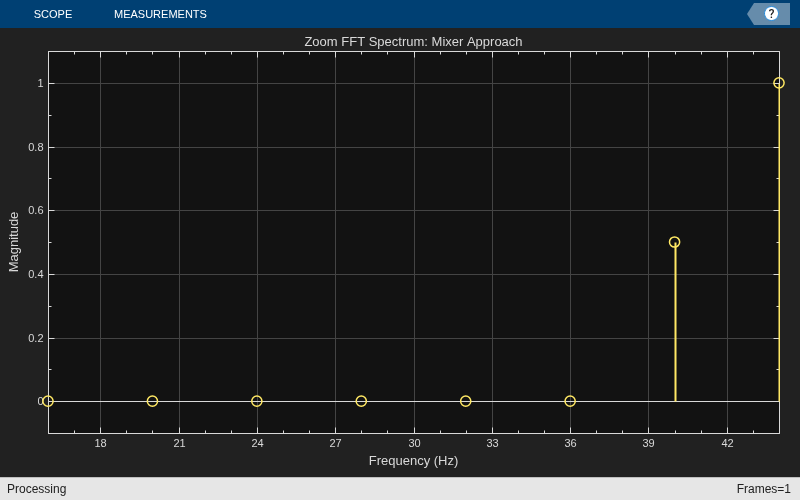
Task: Click the Frequency (Hz) axis label
Action: coord(413,461)
